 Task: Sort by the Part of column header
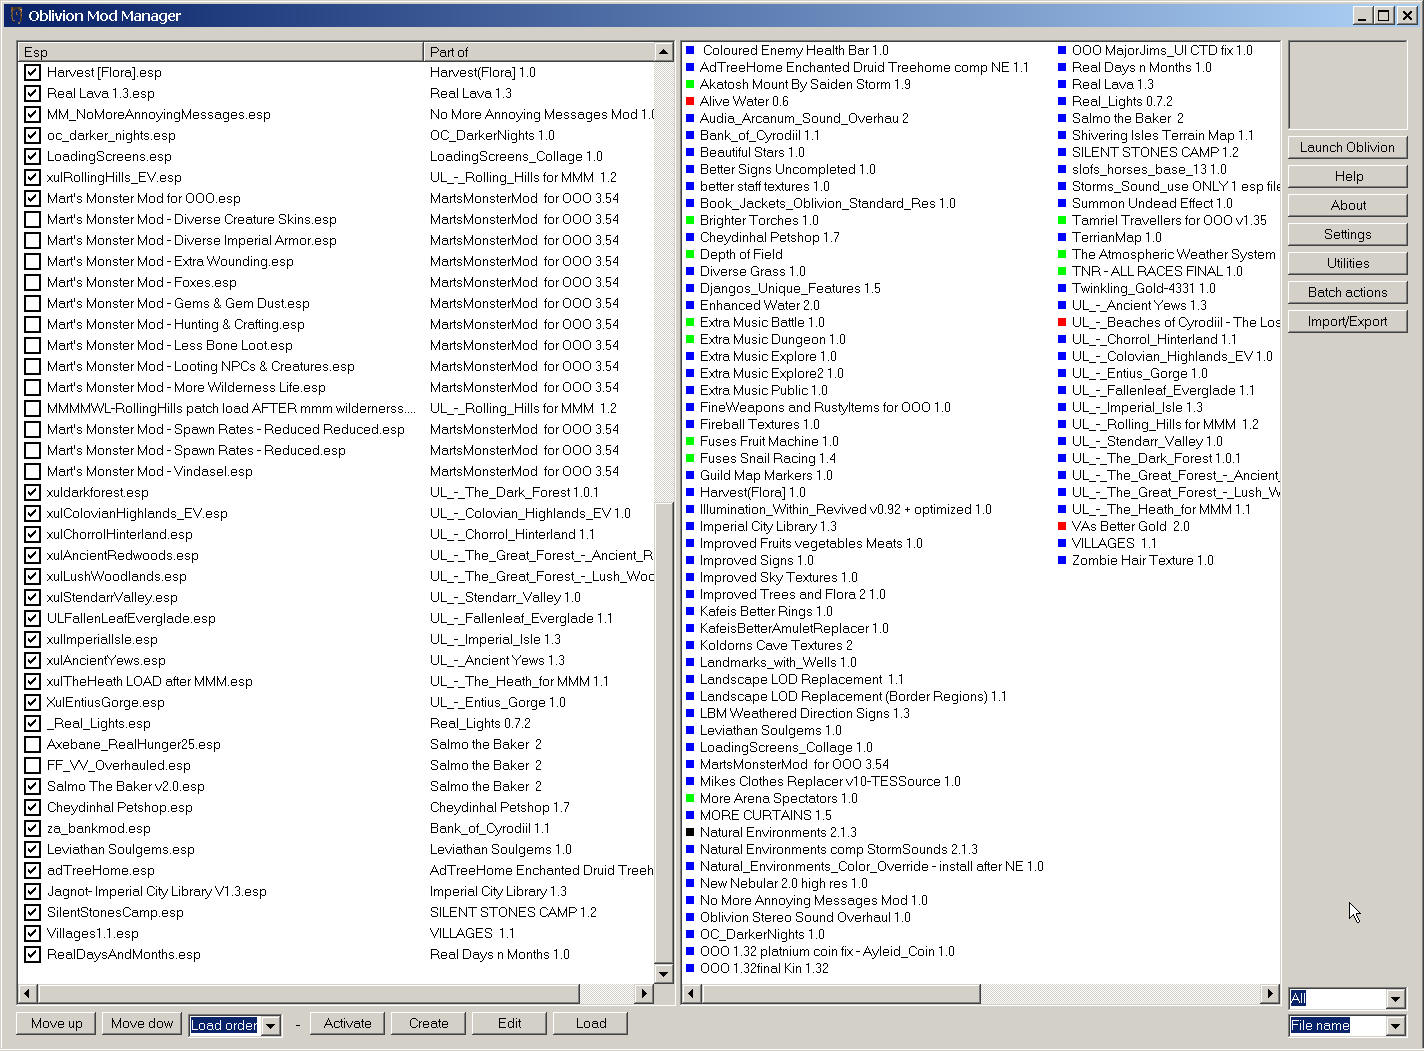(539, 51)
